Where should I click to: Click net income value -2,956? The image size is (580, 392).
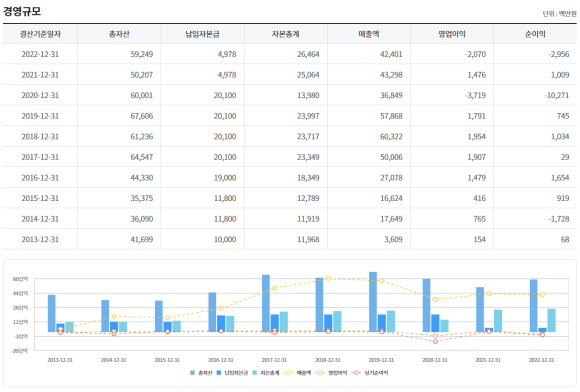[x=559, y=54]
